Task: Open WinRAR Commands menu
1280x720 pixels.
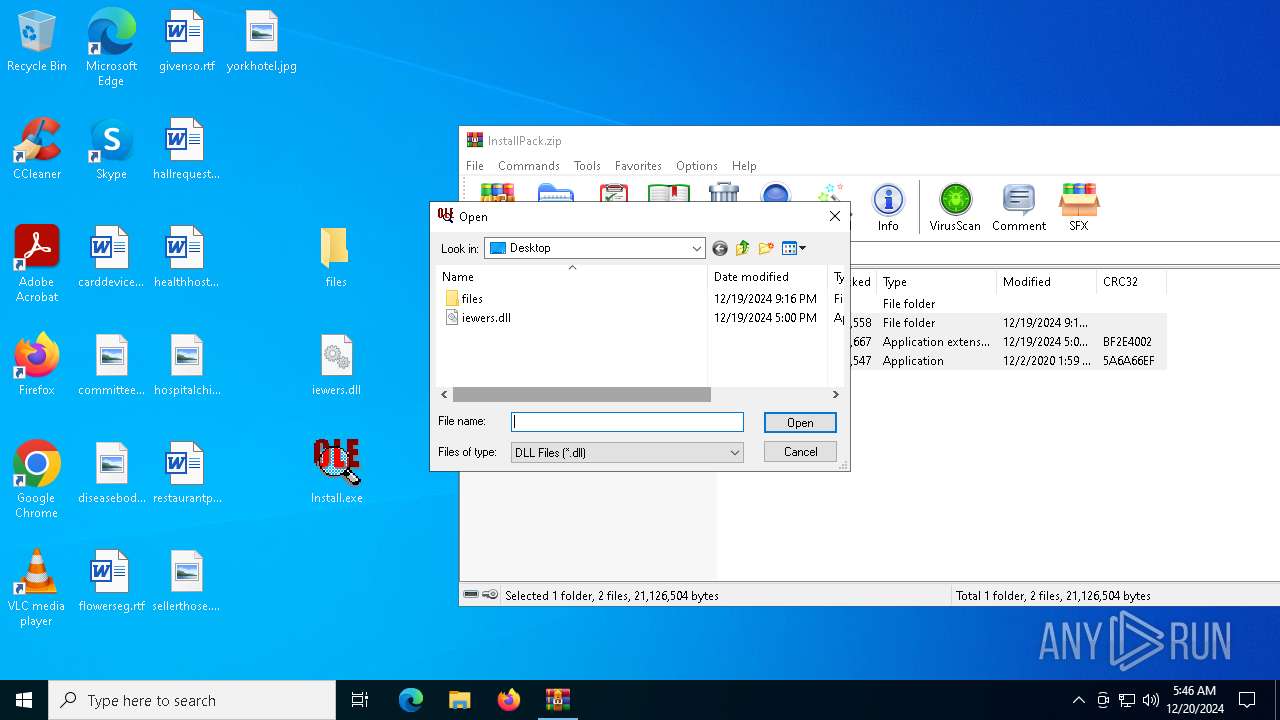Action: 529,166
